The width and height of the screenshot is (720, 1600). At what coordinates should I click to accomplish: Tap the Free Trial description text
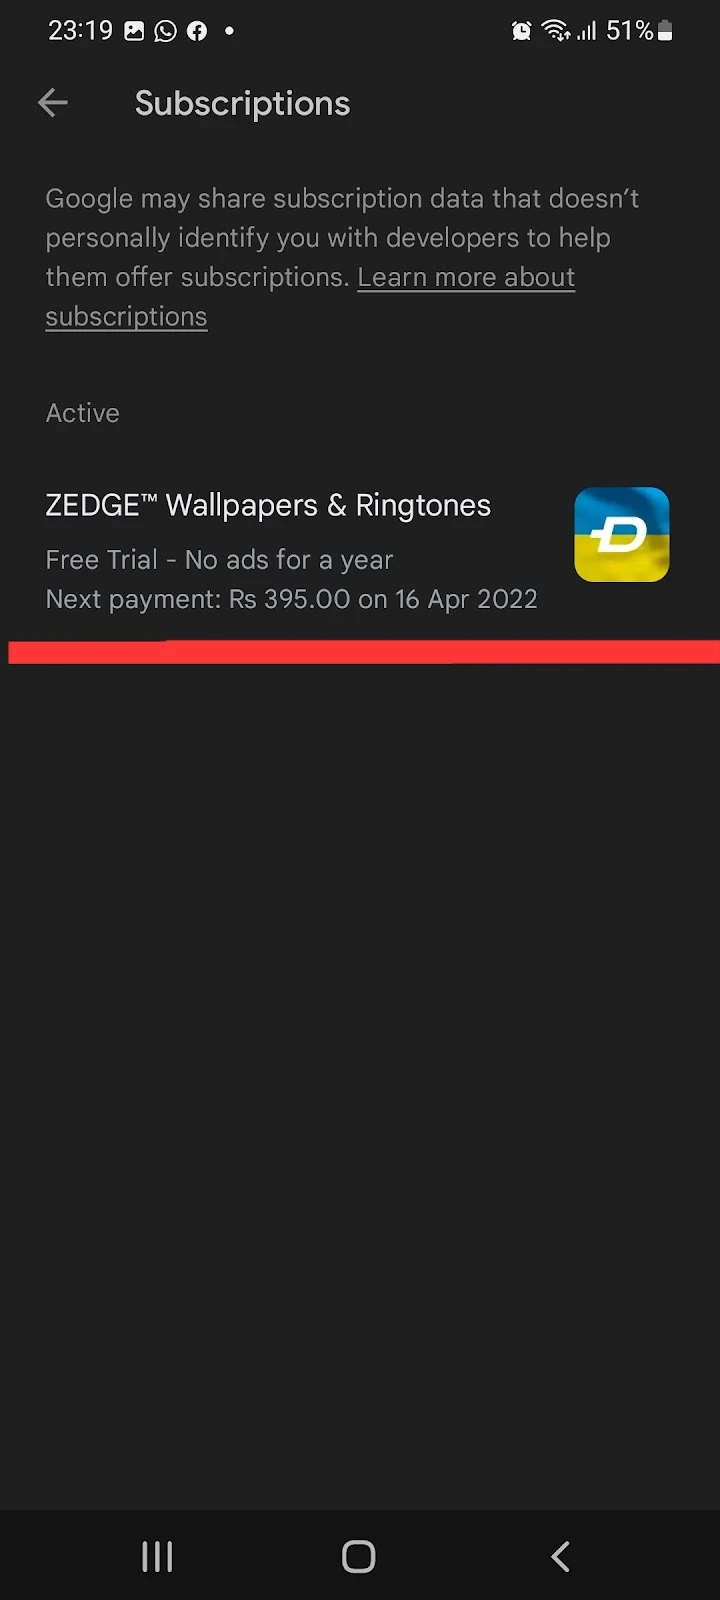(219, 560)
